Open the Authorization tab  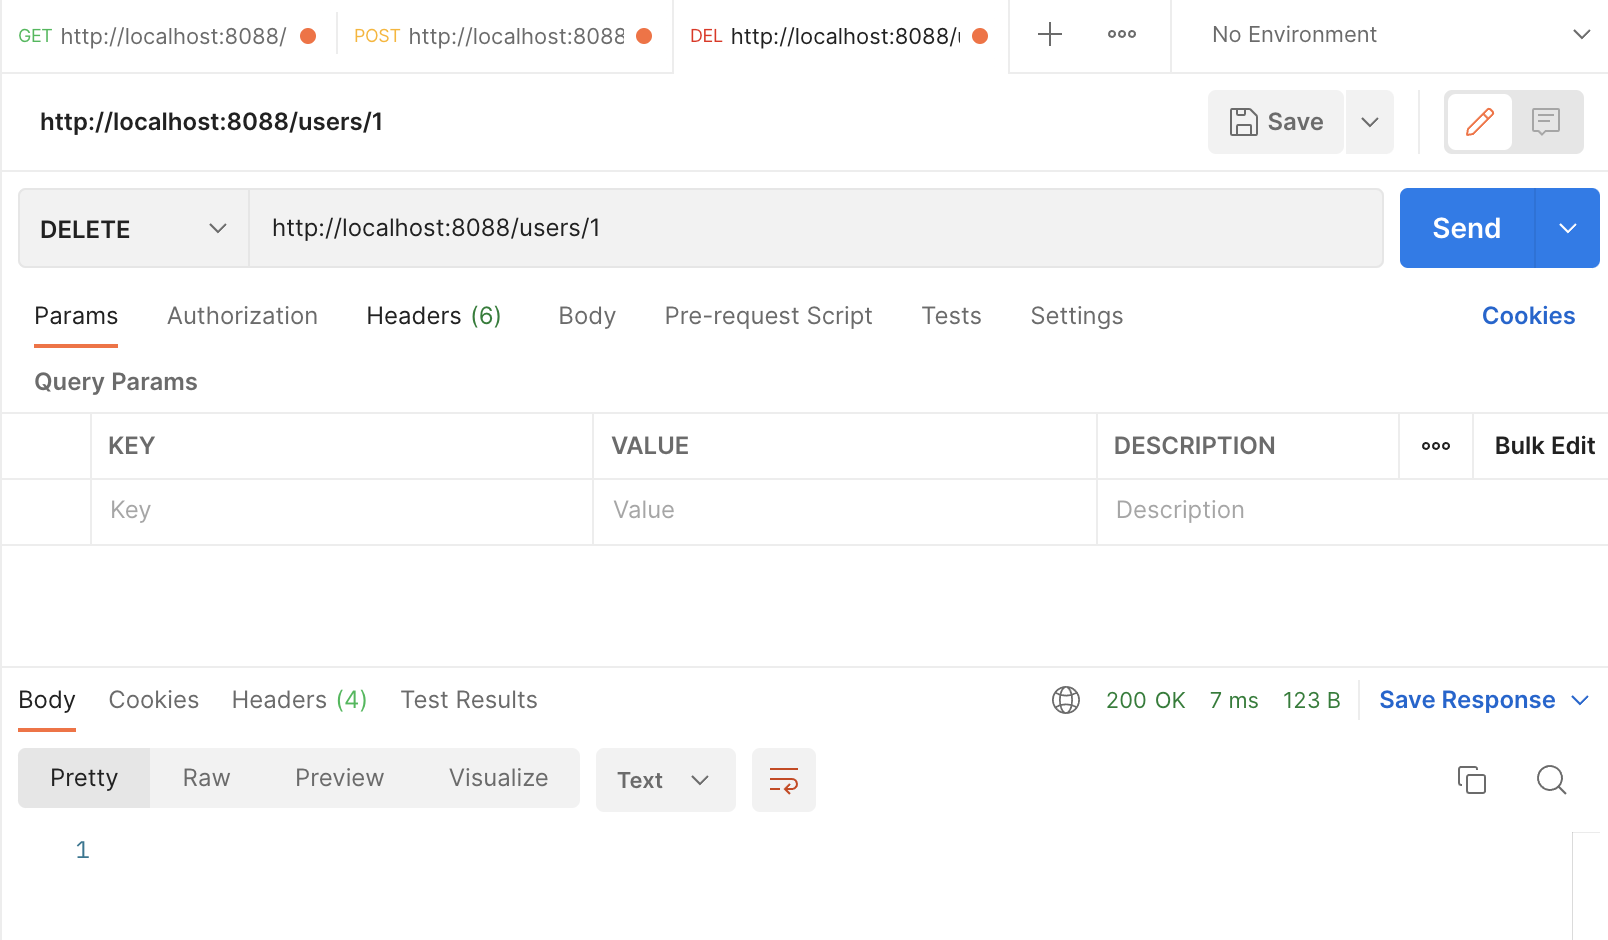pyautogui.click(x=242, y=316)
